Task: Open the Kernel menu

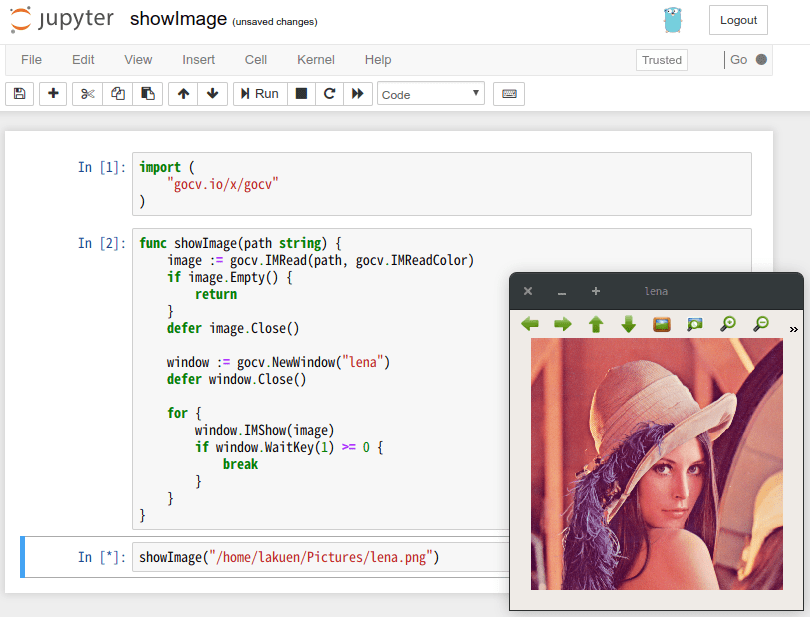Action: coord(316,60)
